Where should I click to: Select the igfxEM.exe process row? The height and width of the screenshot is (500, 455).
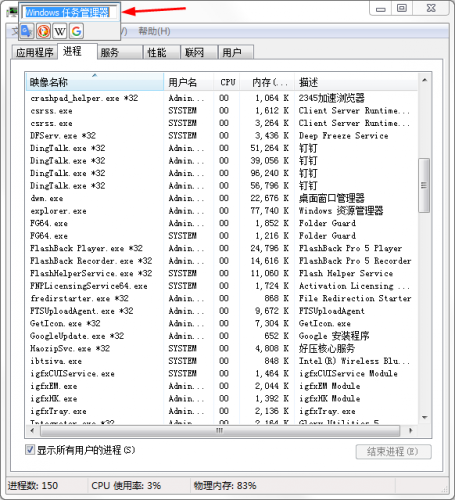[222, 386]
